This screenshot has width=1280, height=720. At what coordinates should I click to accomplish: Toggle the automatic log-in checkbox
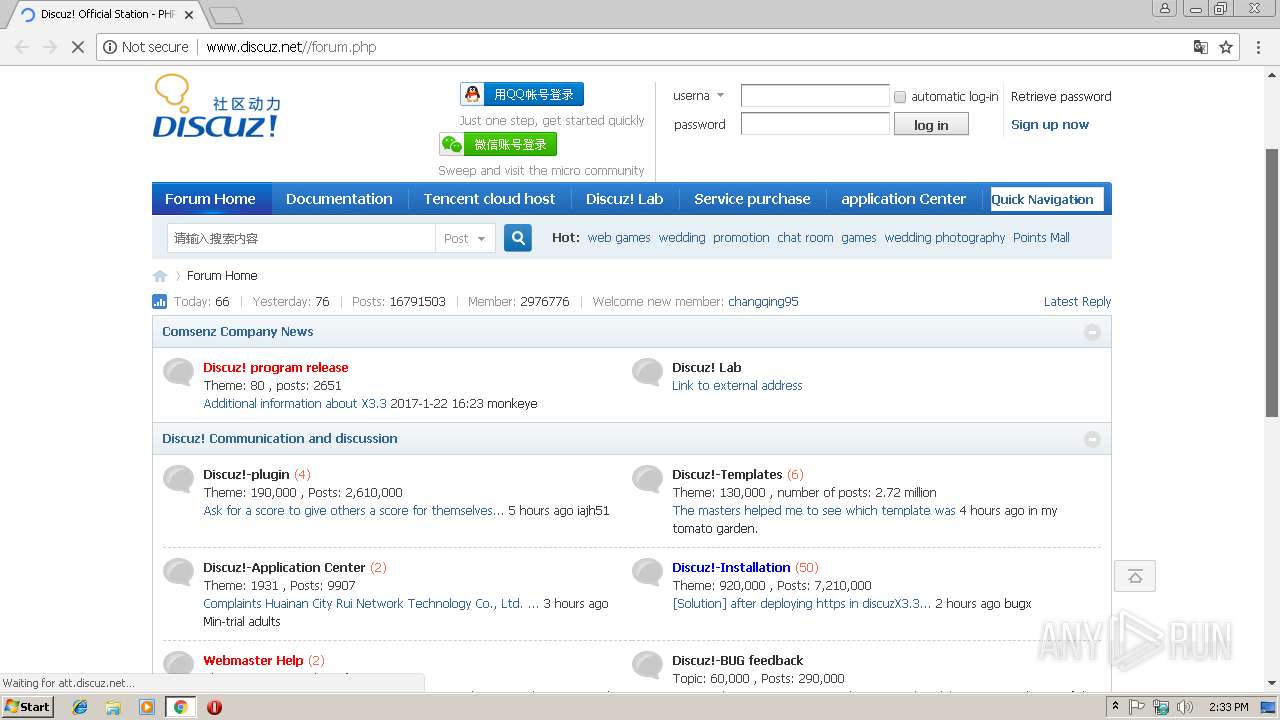pos(900,97)
